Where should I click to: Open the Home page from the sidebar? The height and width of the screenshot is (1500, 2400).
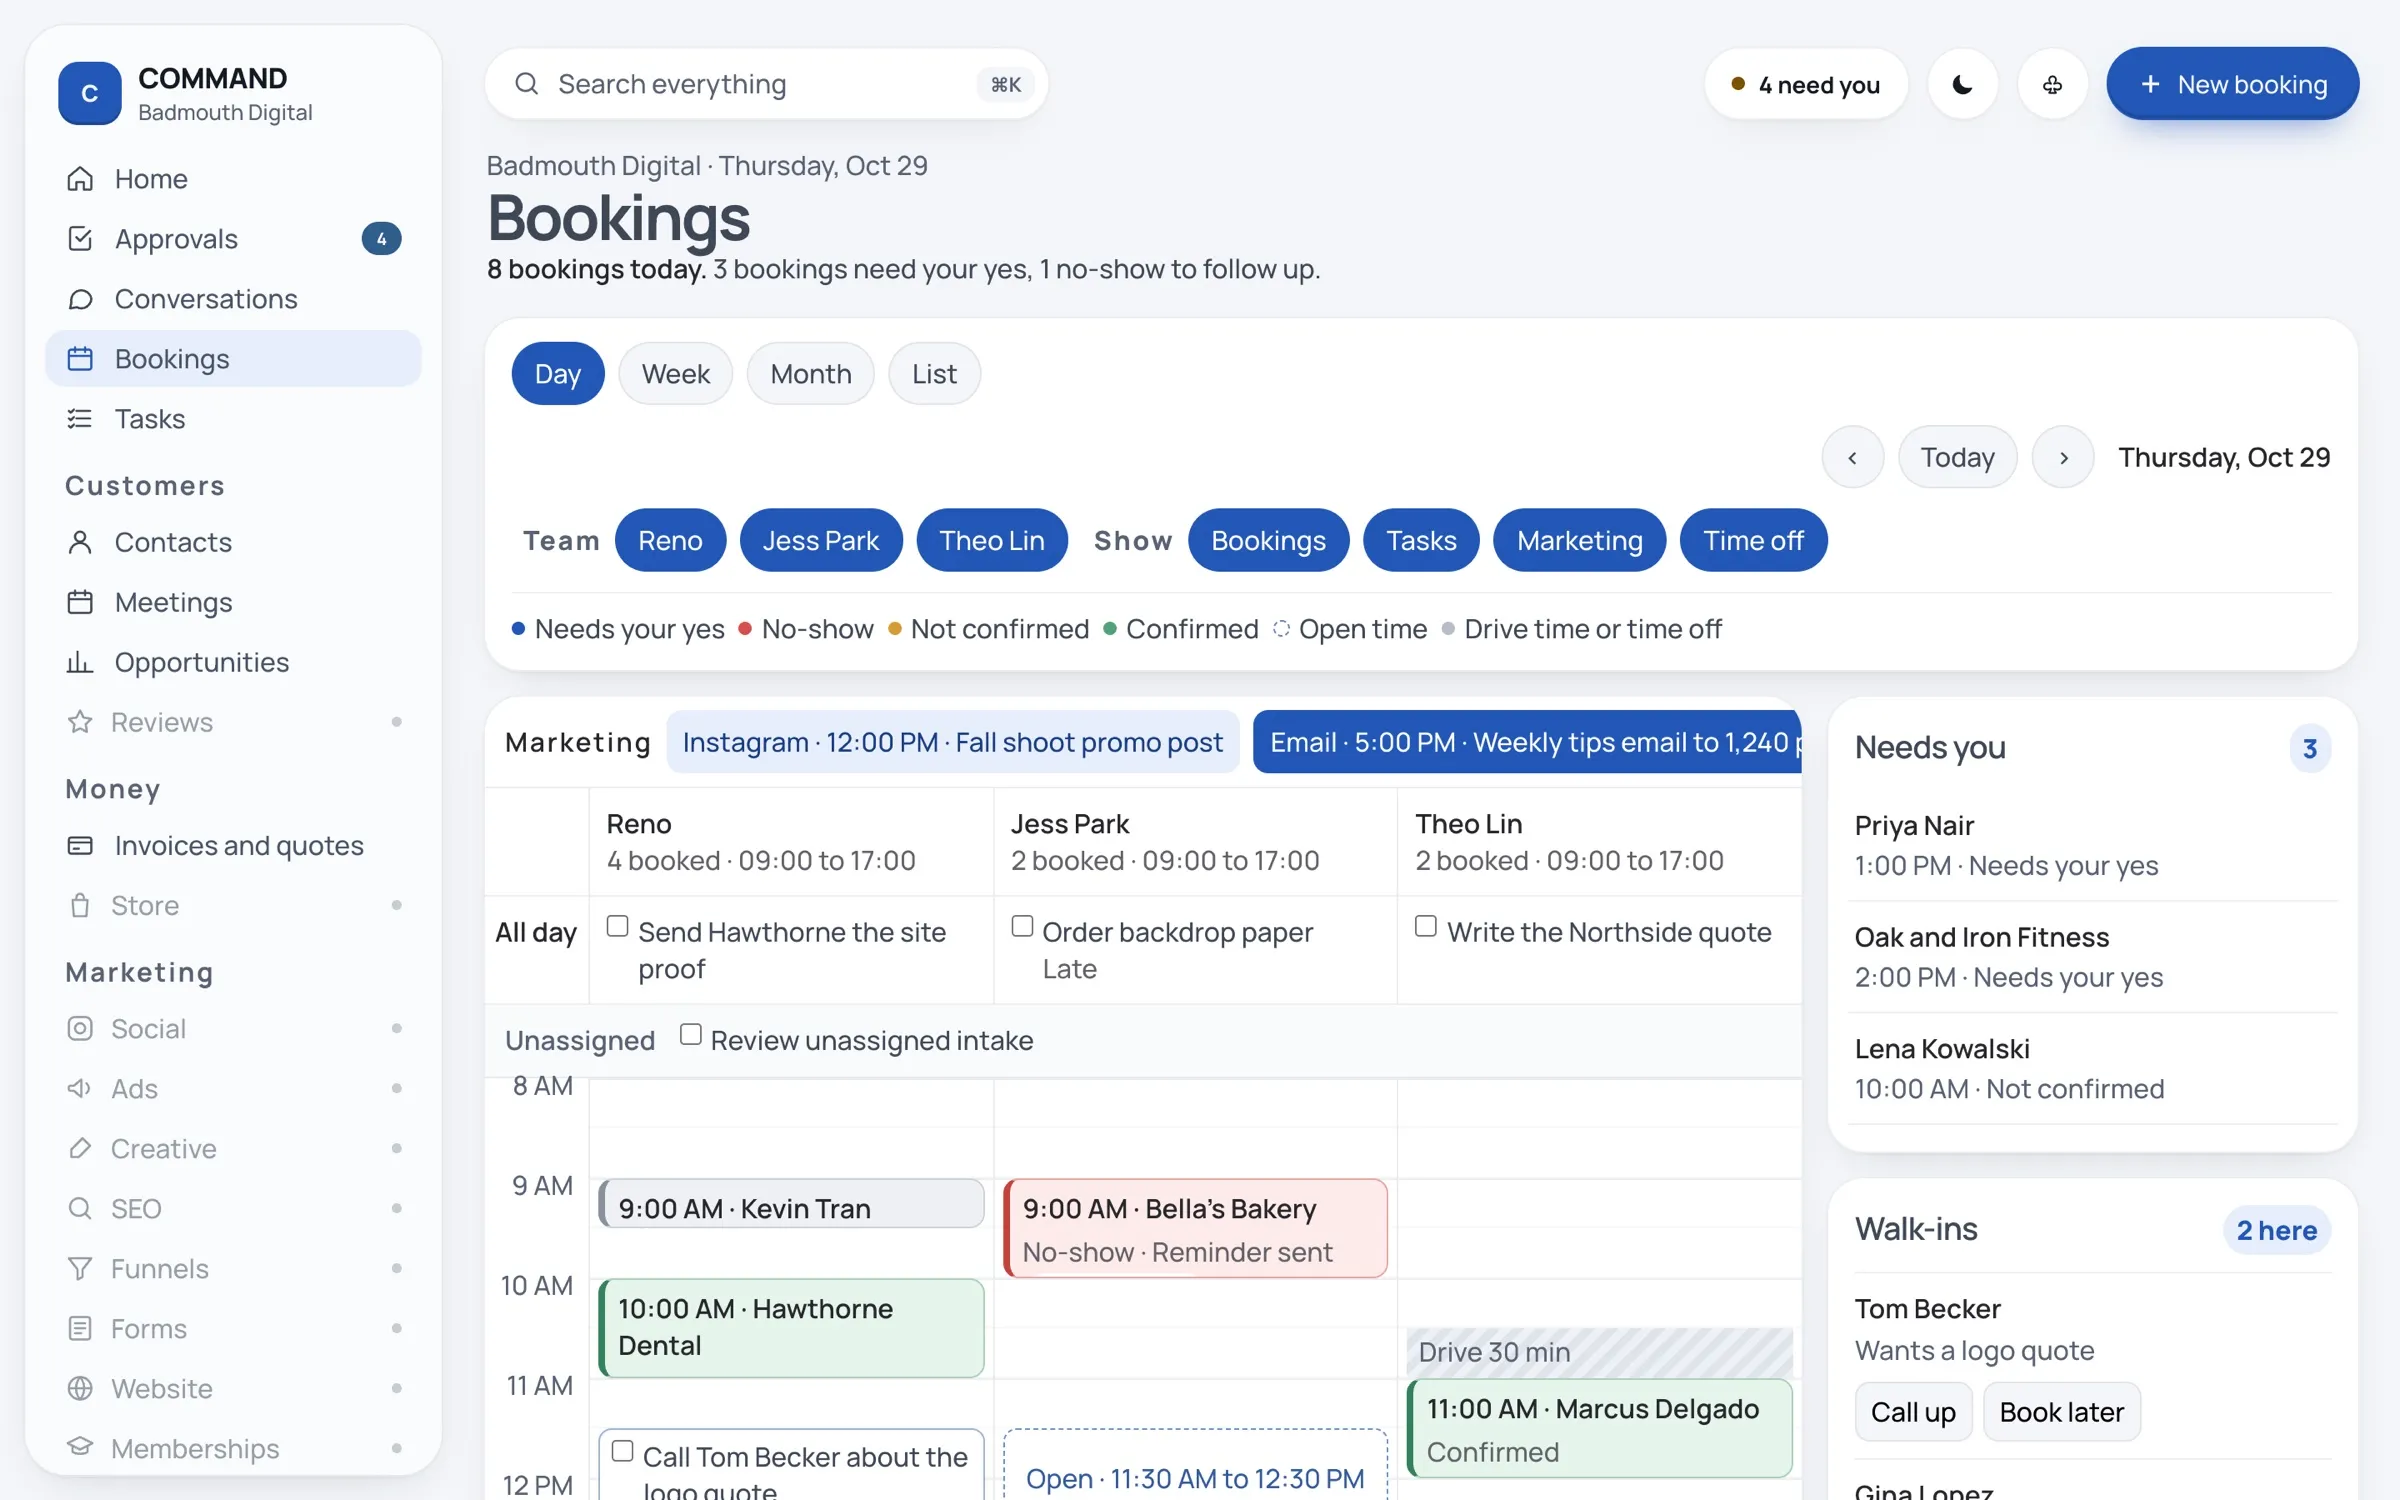233,179
